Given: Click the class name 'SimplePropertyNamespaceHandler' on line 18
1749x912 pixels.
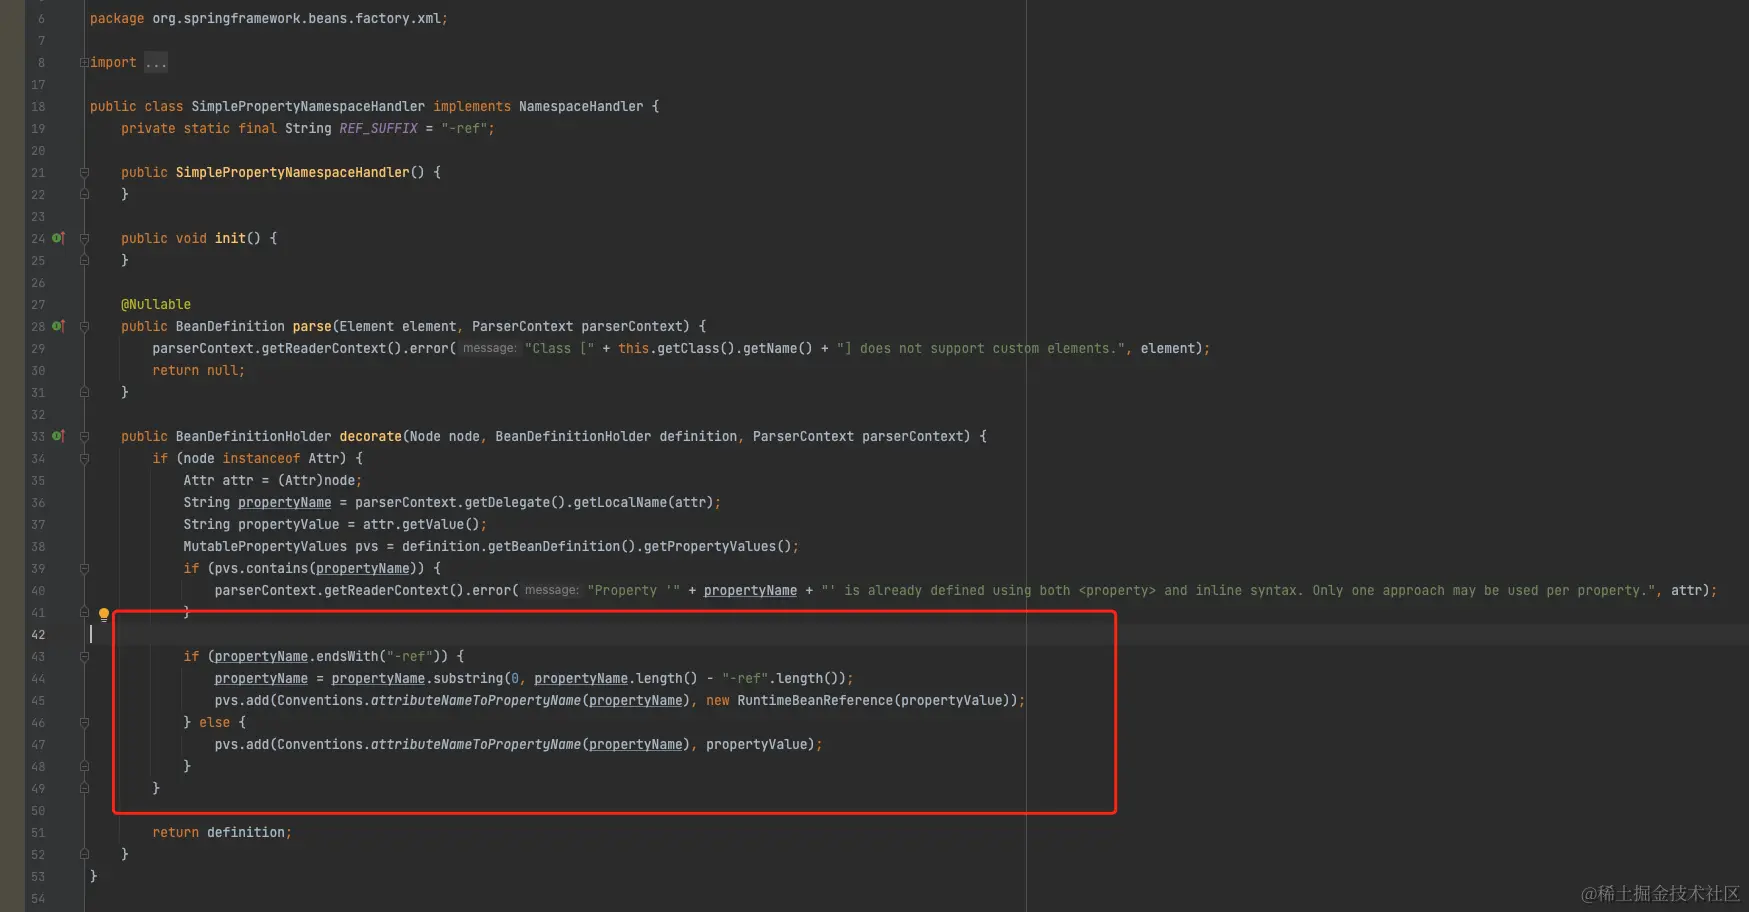Looking at the screenshot, I should [x=308, y=106].
